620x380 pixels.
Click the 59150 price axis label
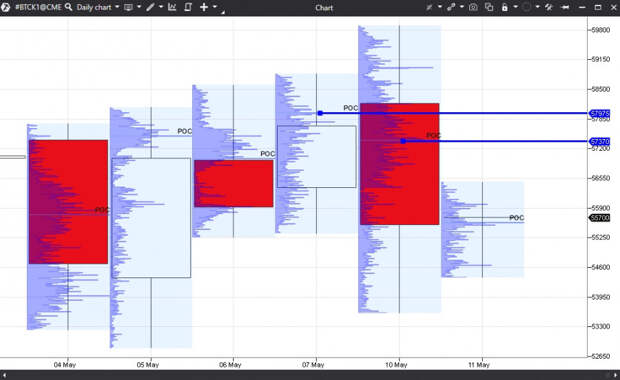coord(601,59)
